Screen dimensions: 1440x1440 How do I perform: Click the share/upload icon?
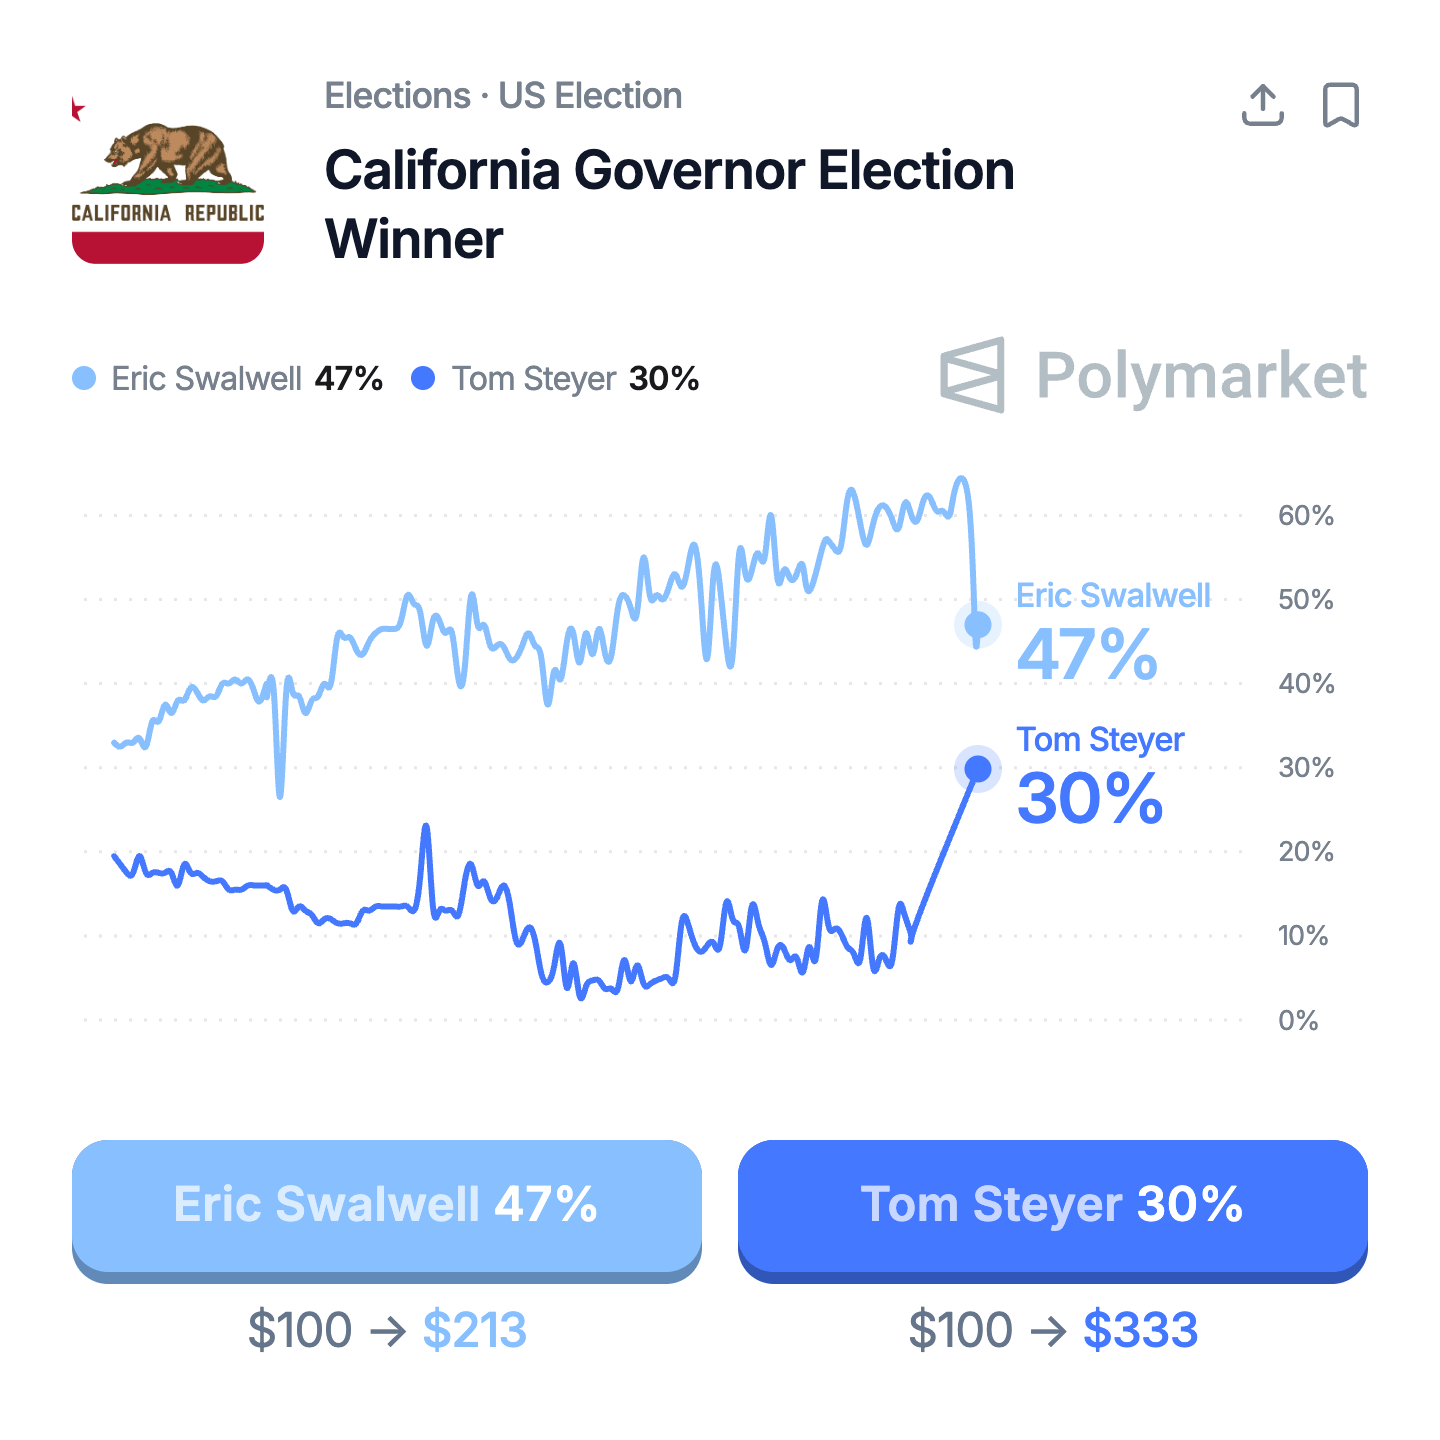[x=1262, y=105]
